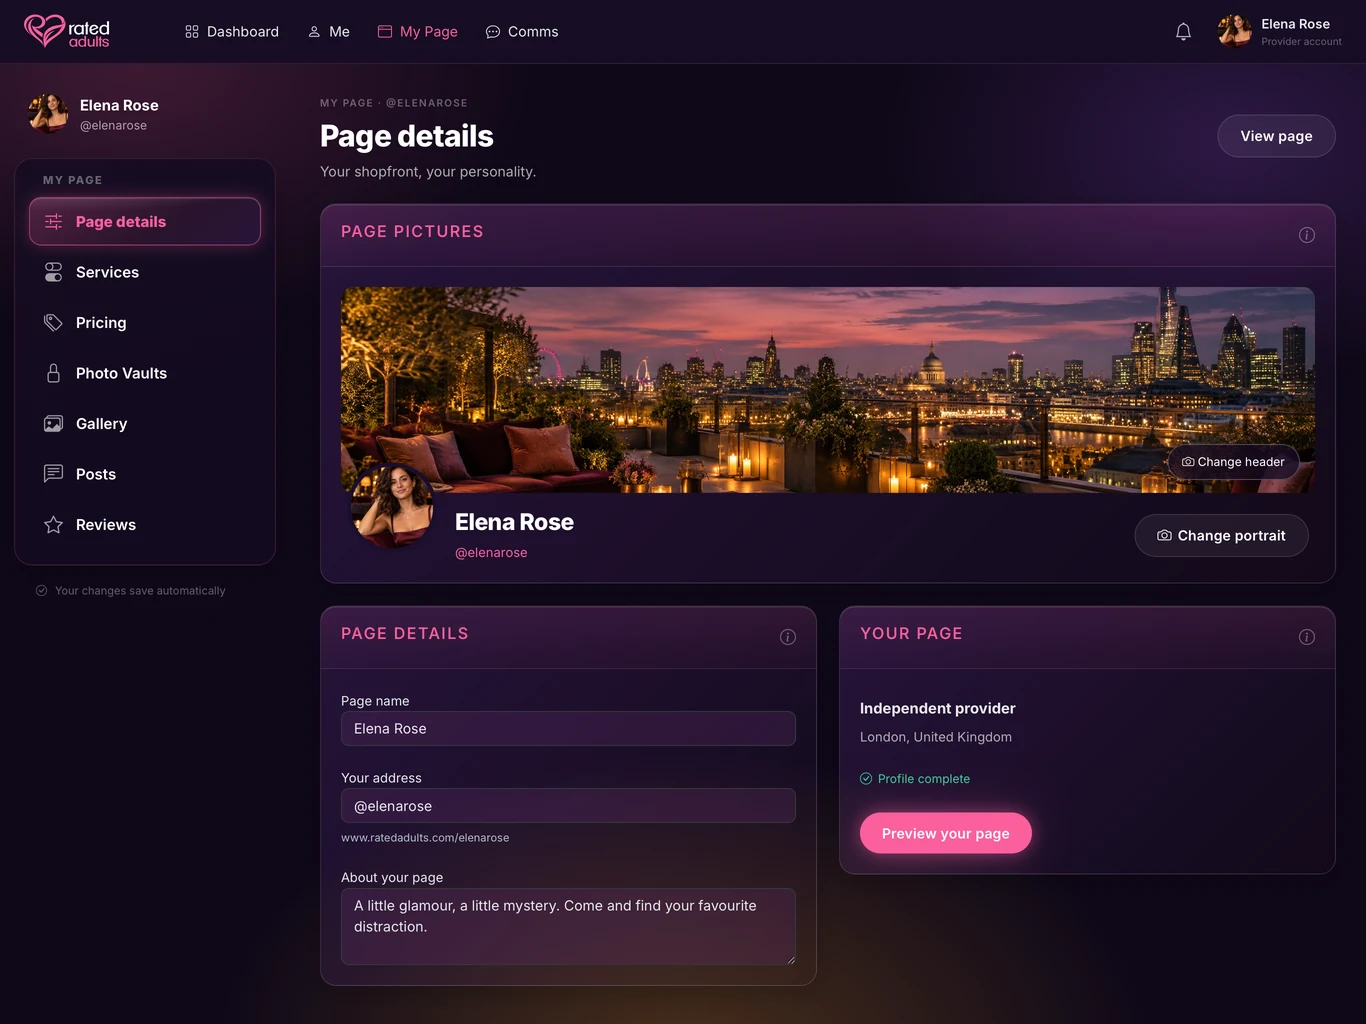
Task: Open the Me menu item
Action: click(329, 32)
